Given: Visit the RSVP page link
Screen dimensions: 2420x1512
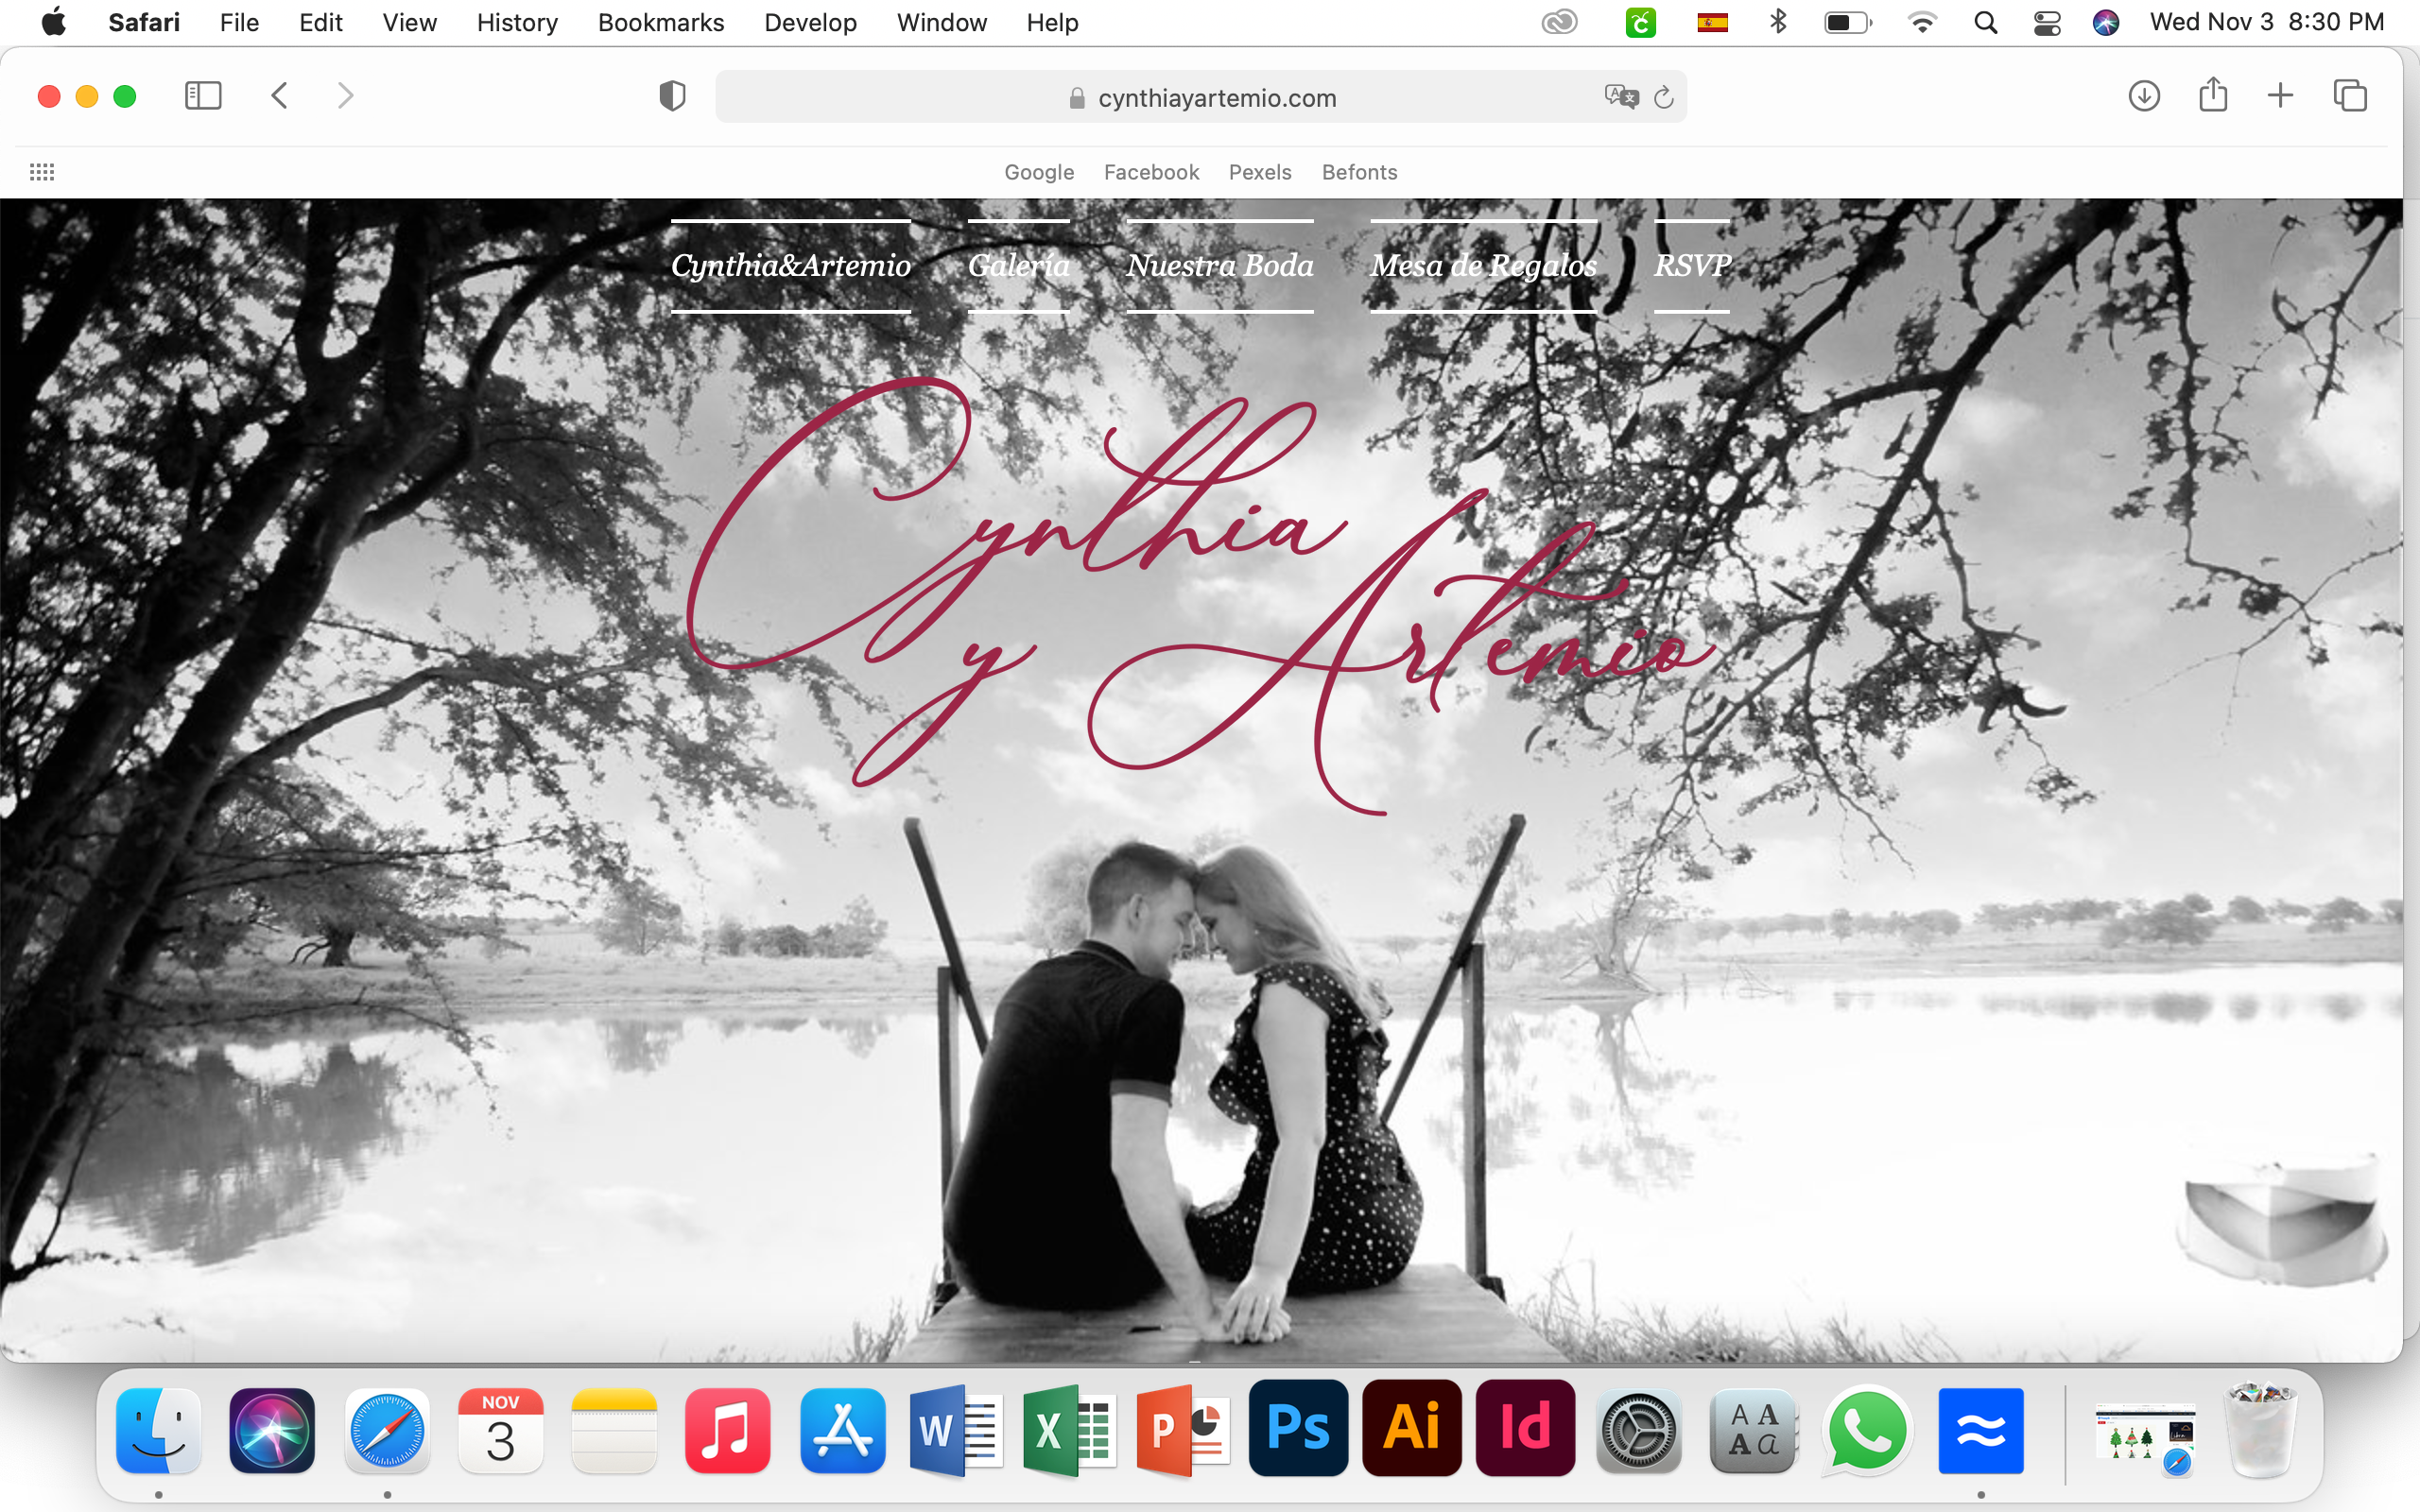Looking at the screenshot, I should point(1692,265).
